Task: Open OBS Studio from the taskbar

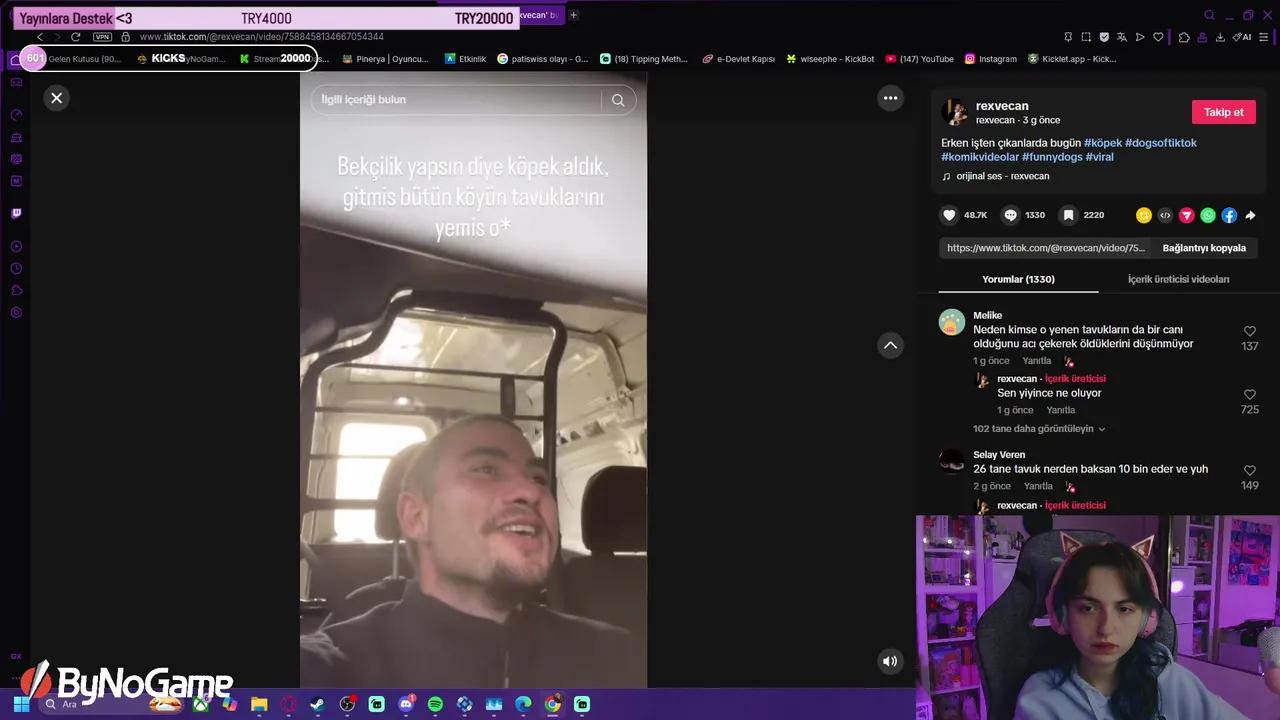Action: (x=347, y=704)
